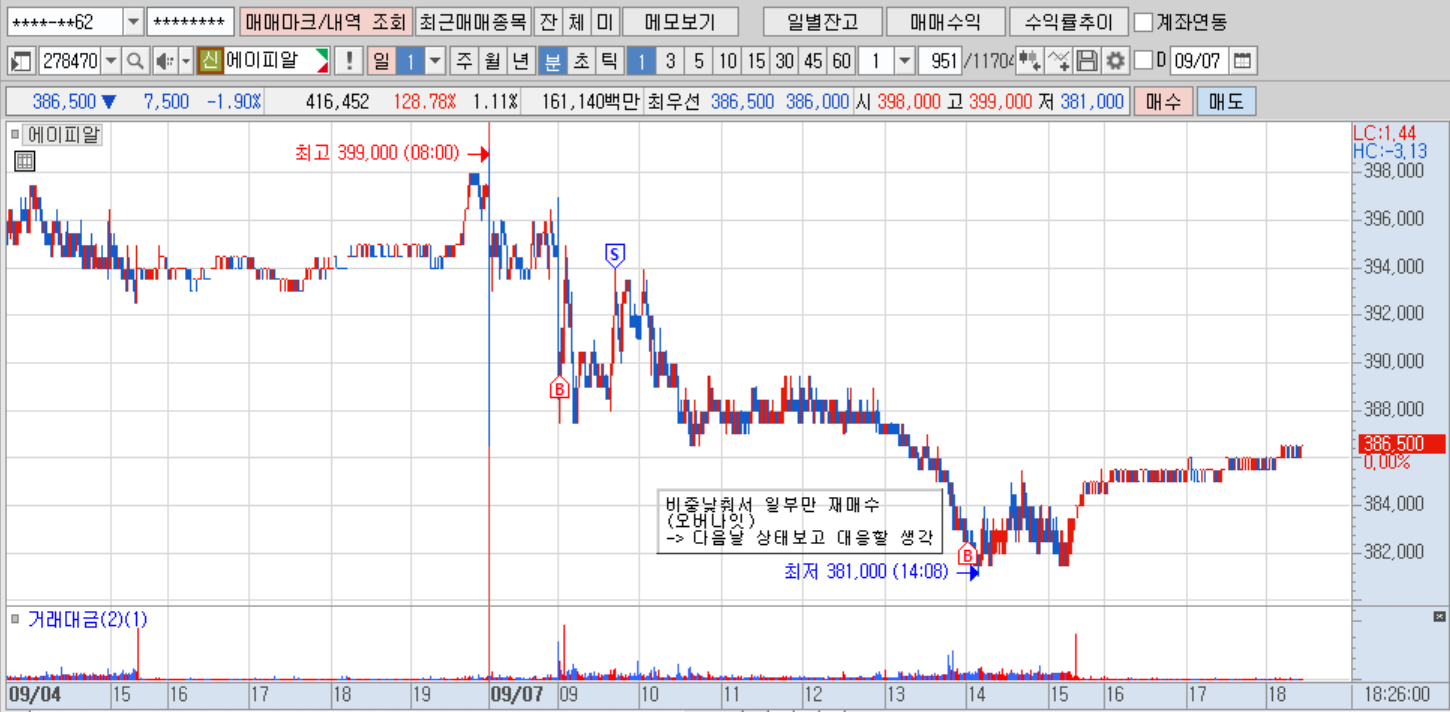The image size is (1450, 712).
Task: Select the 3-minute interval button
Action: [x=670, y=61]
